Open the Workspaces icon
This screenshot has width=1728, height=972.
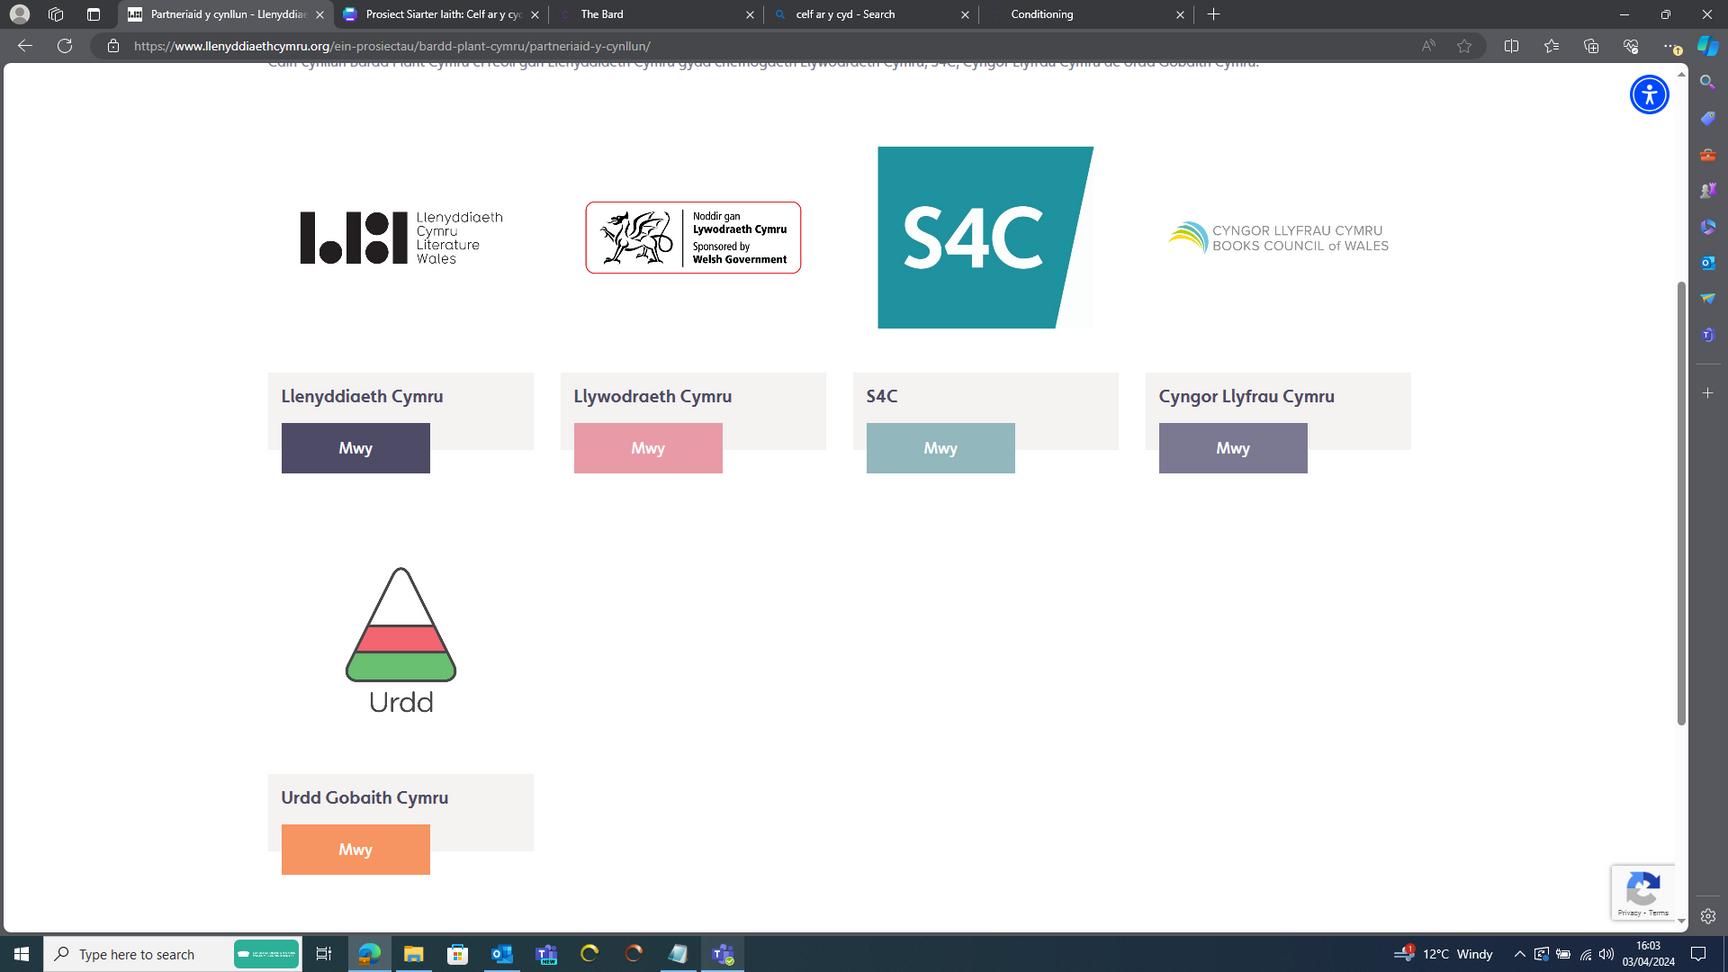(x=56, y=14)
